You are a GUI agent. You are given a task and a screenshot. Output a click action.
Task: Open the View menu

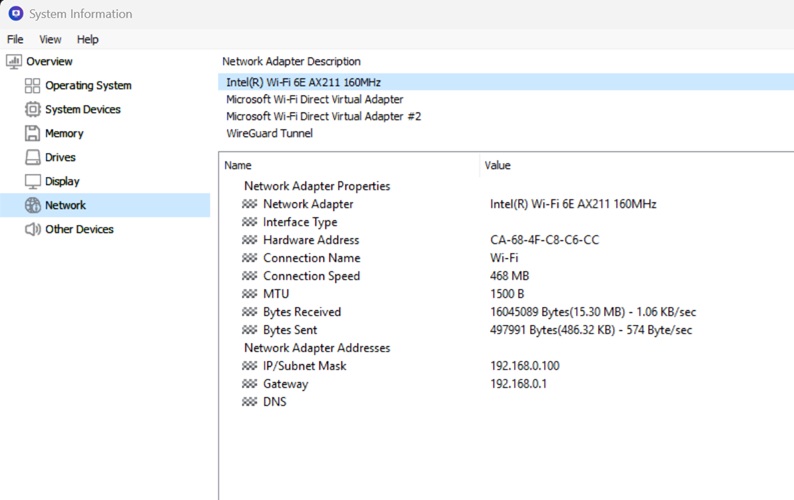point(50,39)
